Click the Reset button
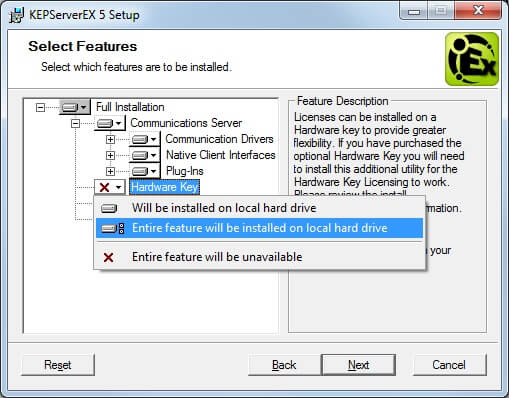Screen dimensions: 509x398 tap(58, 365)
